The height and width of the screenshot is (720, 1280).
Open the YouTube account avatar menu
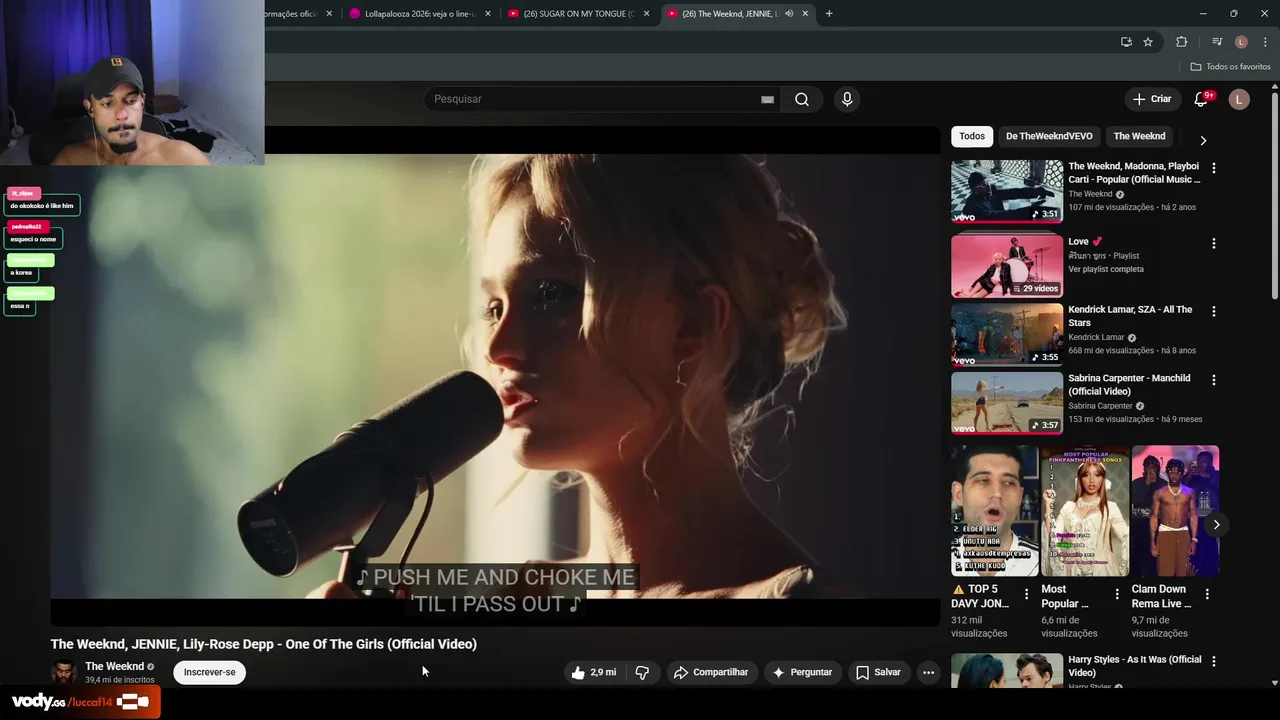pos(1239,99)
